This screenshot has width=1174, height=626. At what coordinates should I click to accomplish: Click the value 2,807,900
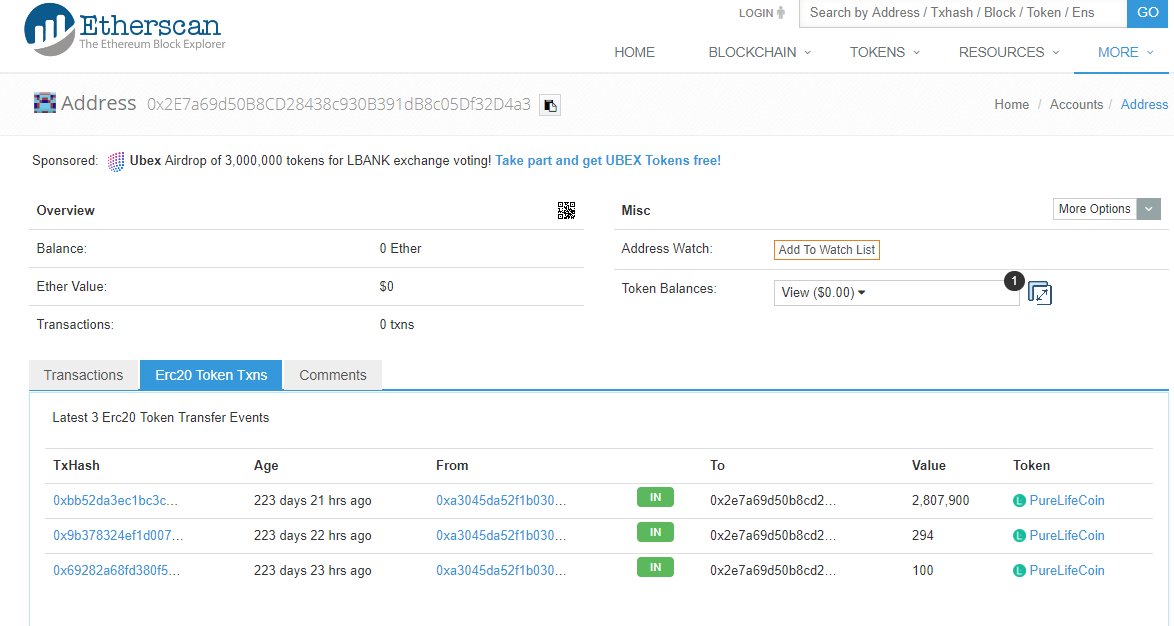(940, 501)
